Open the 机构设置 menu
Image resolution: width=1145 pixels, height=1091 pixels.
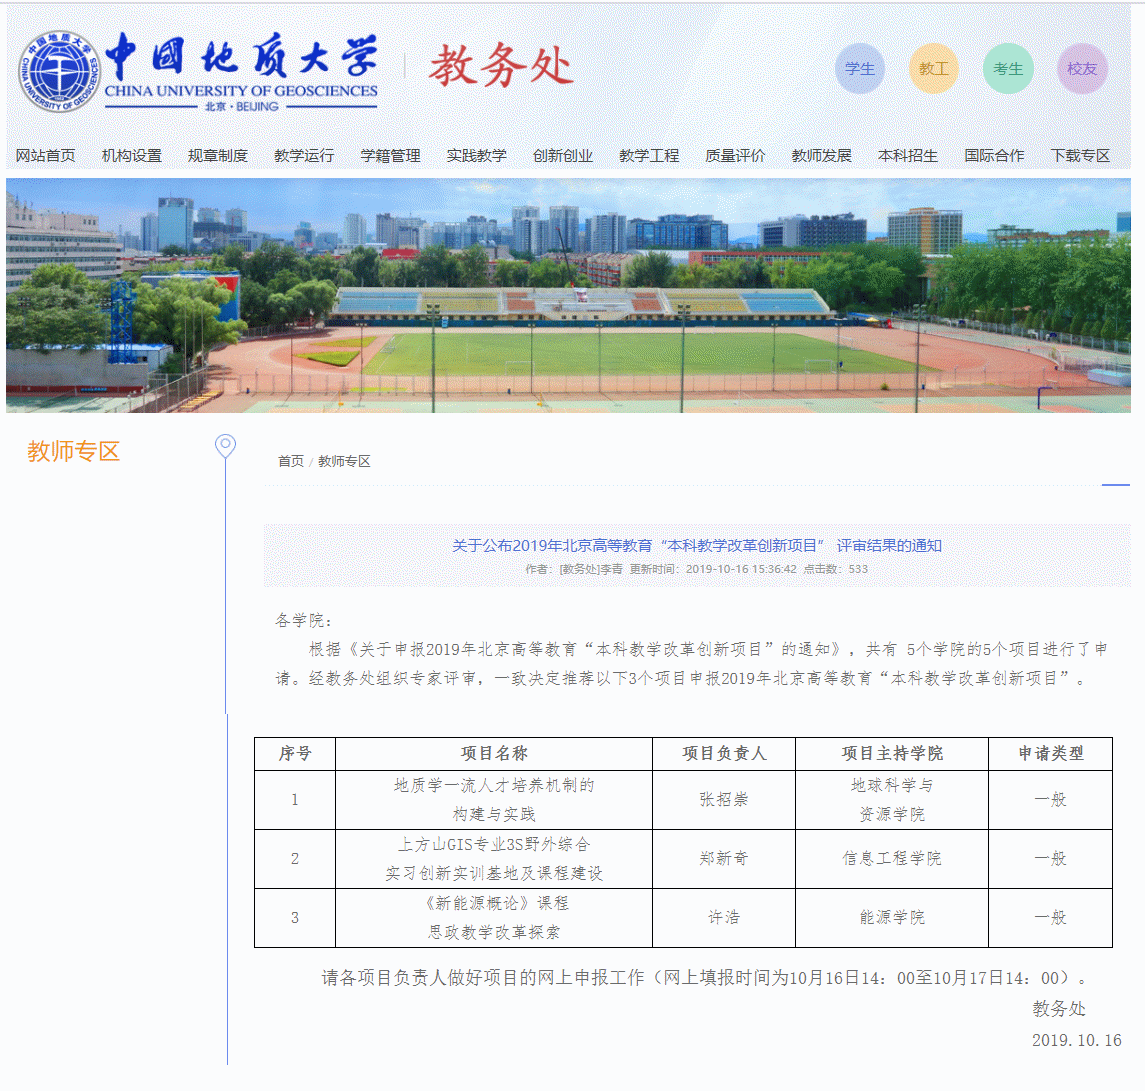click(x=131, y=156)
